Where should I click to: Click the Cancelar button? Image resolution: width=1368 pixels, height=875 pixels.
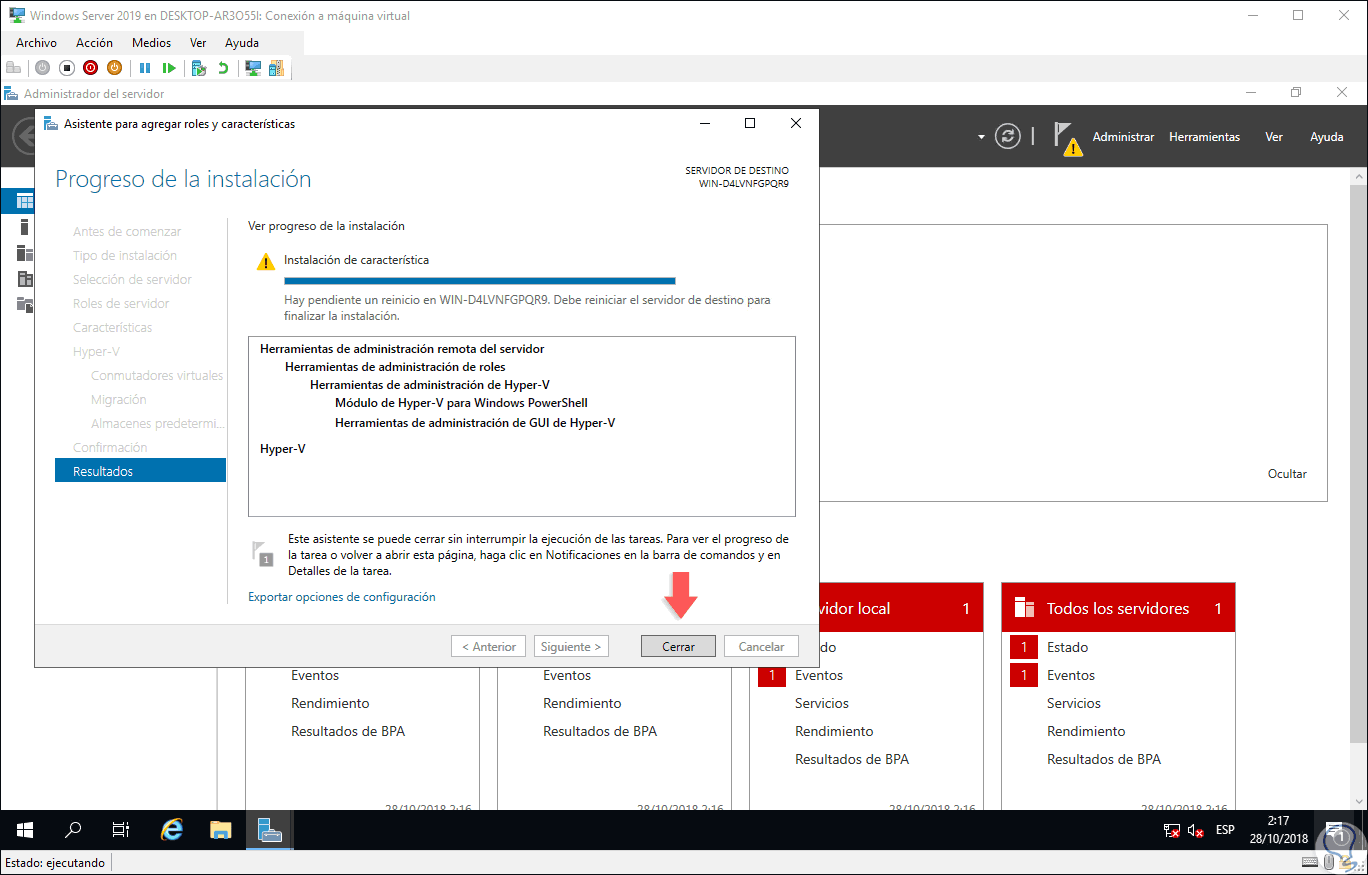point(761,647)
